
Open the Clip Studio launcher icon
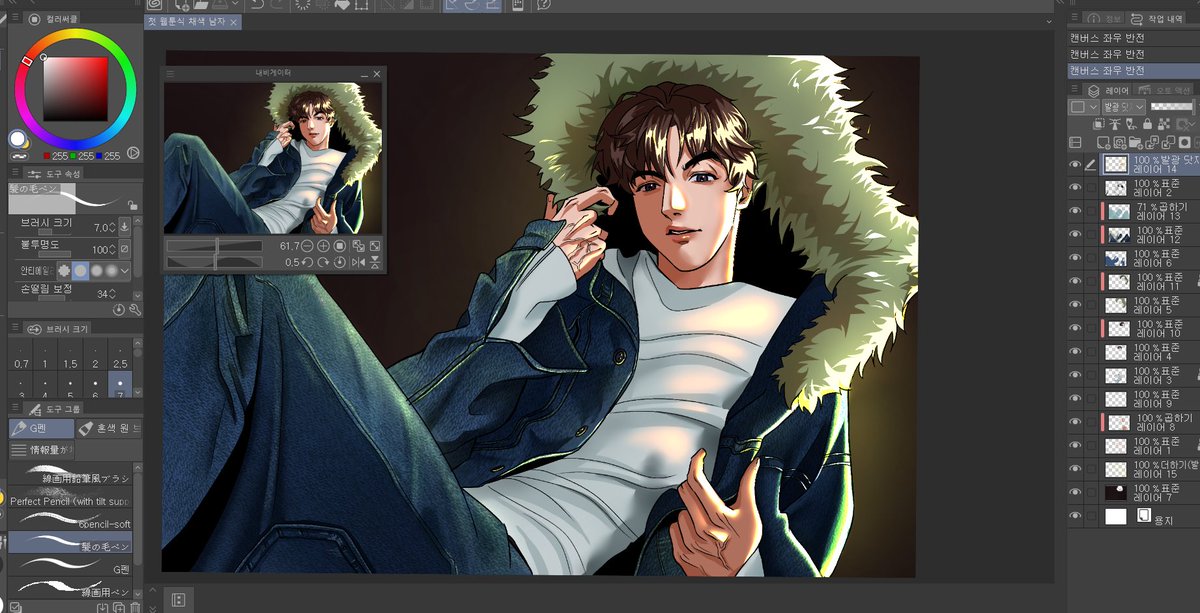click(155, 5)
